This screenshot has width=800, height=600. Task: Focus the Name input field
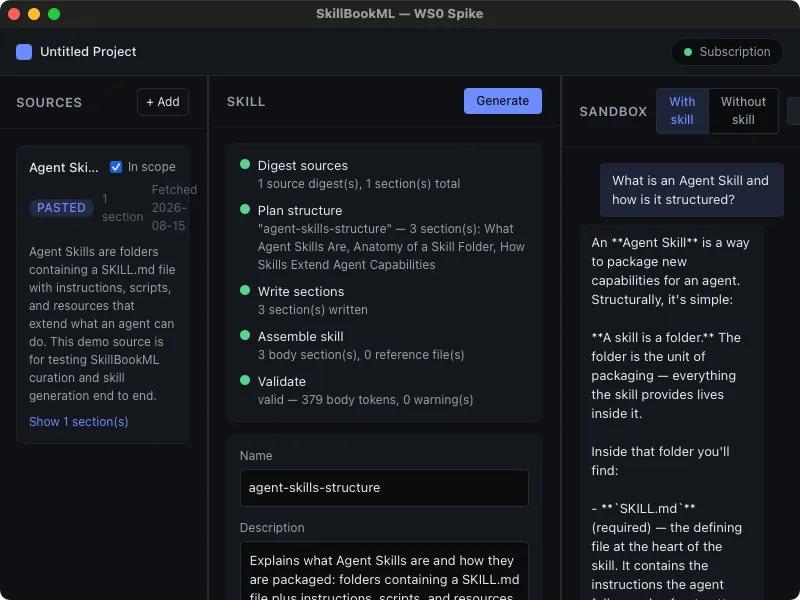tap(384, 488)
